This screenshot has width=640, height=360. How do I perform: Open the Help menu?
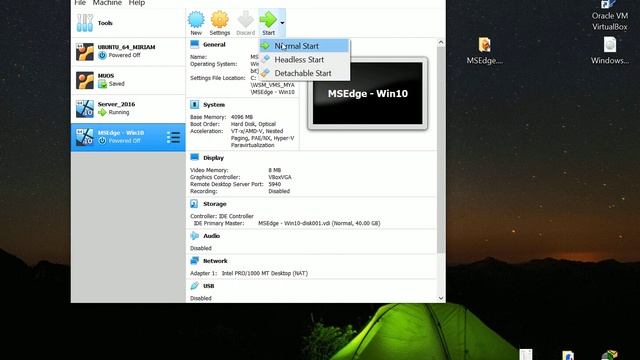(x=137, y=3)
